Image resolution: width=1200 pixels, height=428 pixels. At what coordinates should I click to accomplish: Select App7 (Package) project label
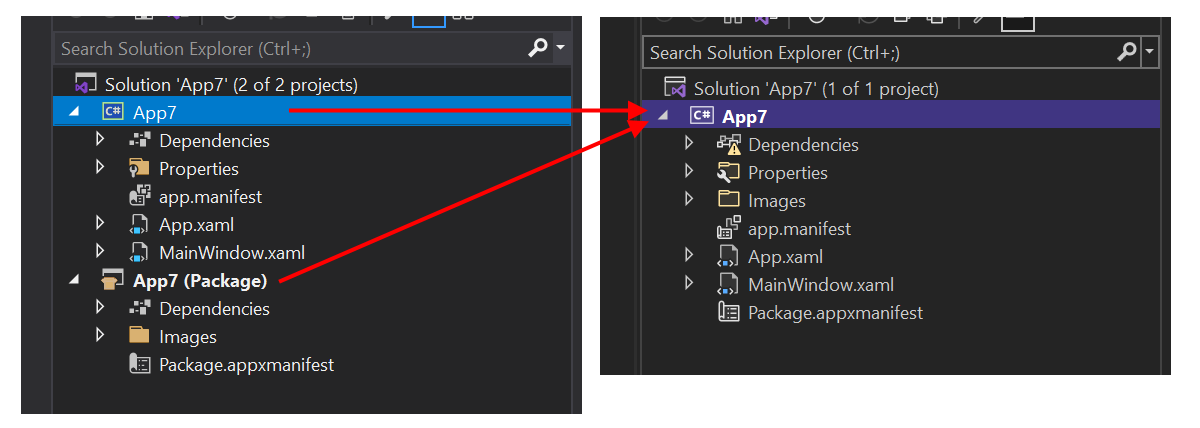[x=200, y=281]
